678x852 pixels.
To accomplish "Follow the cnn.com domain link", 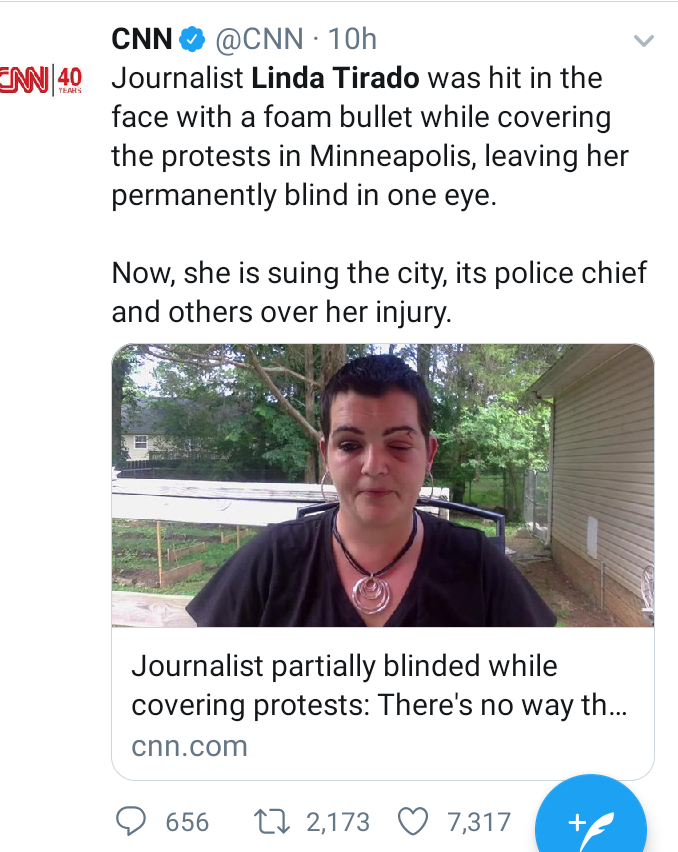I will pyautogui.click(x=189, y=746).
